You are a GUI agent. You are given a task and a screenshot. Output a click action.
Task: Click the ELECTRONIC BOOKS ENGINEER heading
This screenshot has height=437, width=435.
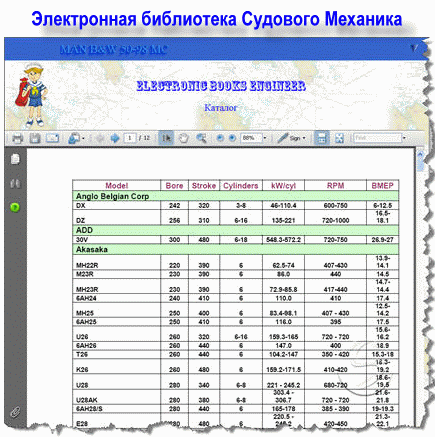(221, 86)
